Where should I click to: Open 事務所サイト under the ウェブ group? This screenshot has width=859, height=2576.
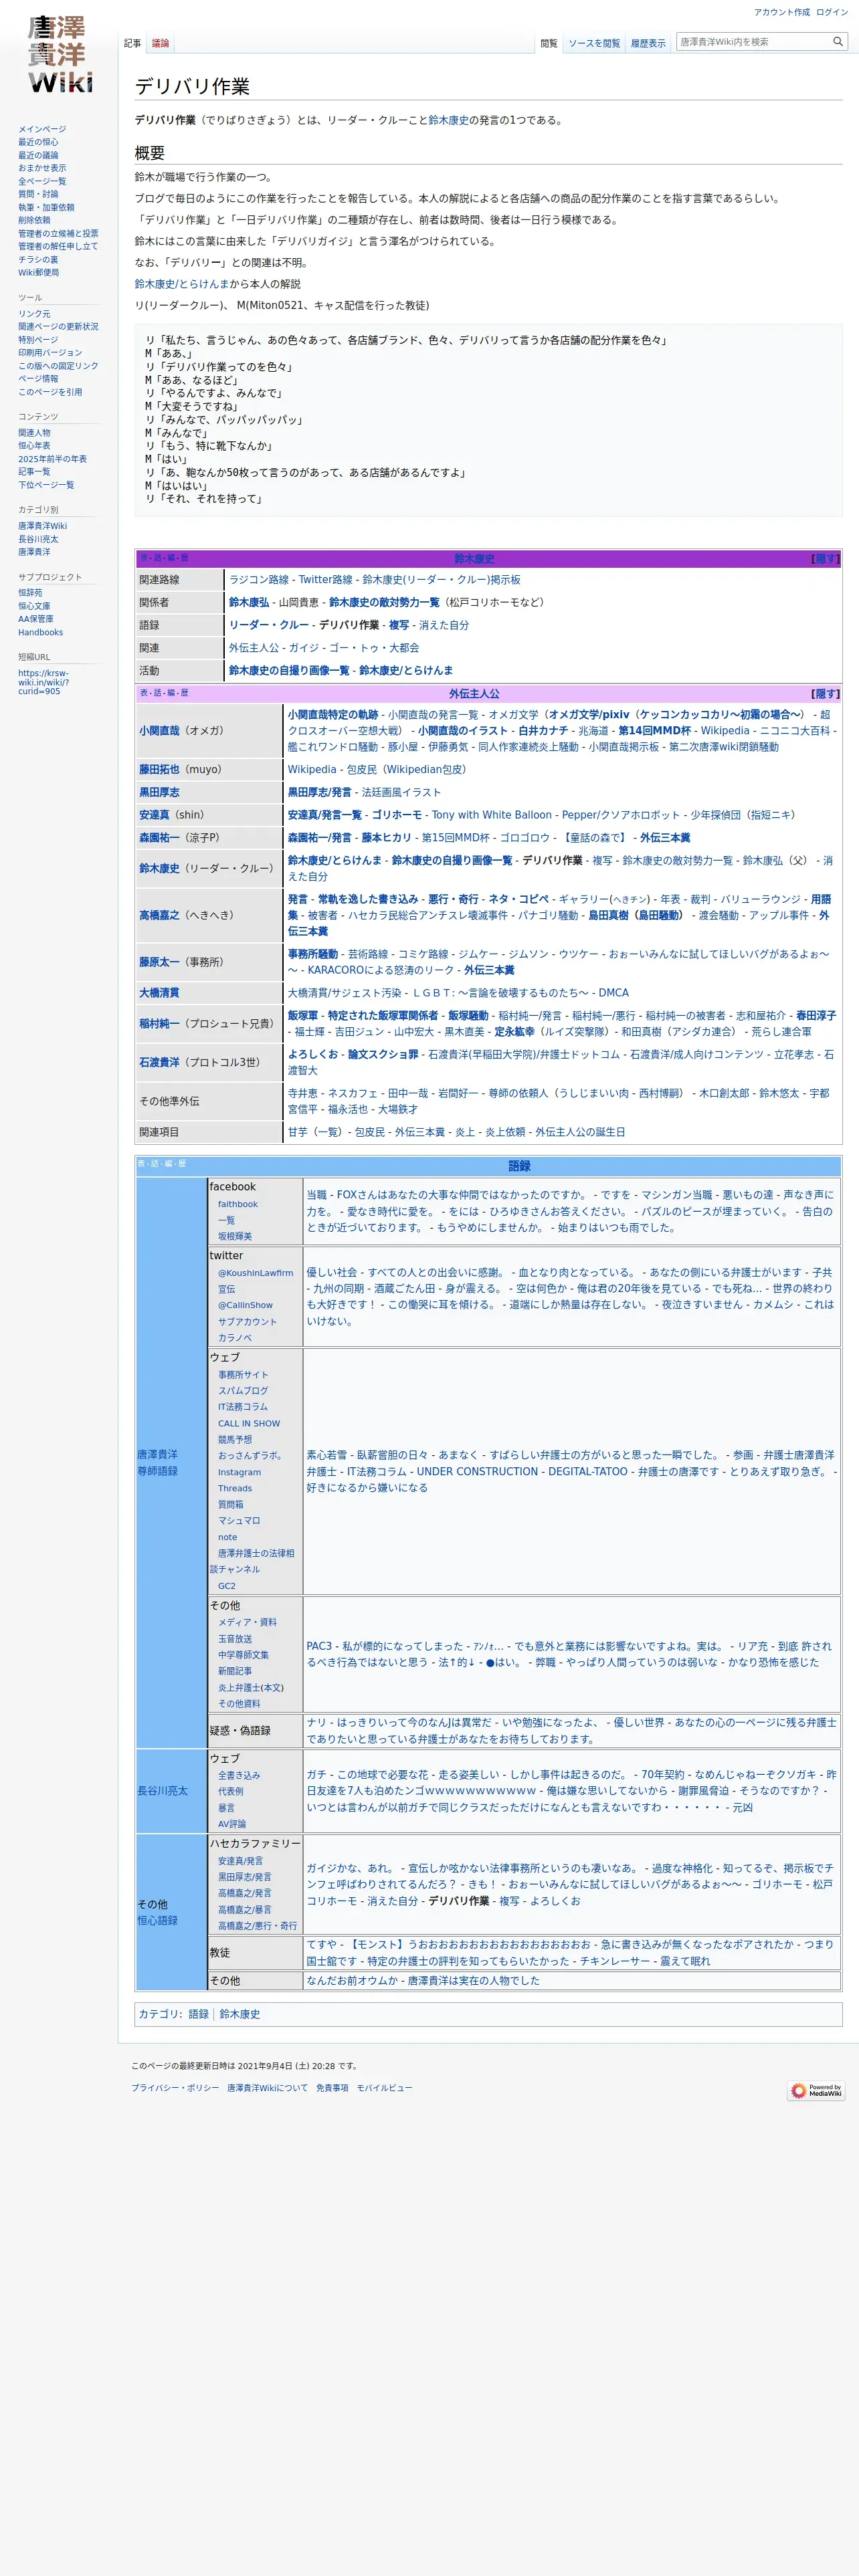[x=243, y=1375]
